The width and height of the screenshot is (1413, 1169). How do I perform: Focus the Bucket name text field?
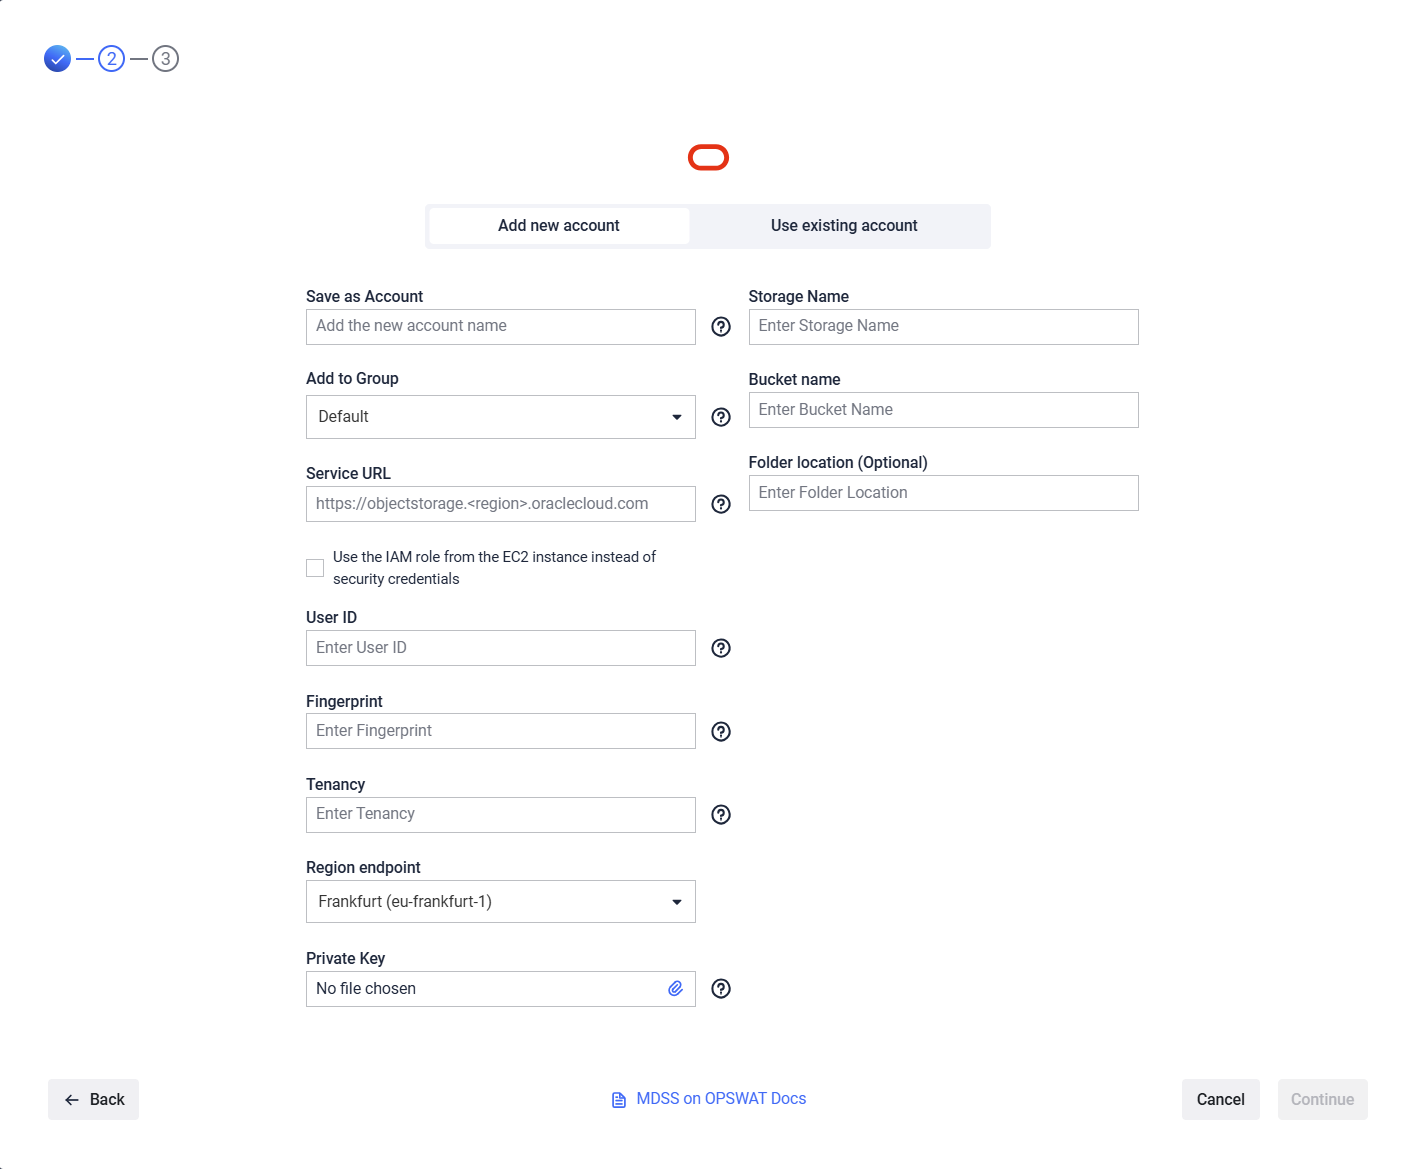click(x=943, y=410)
